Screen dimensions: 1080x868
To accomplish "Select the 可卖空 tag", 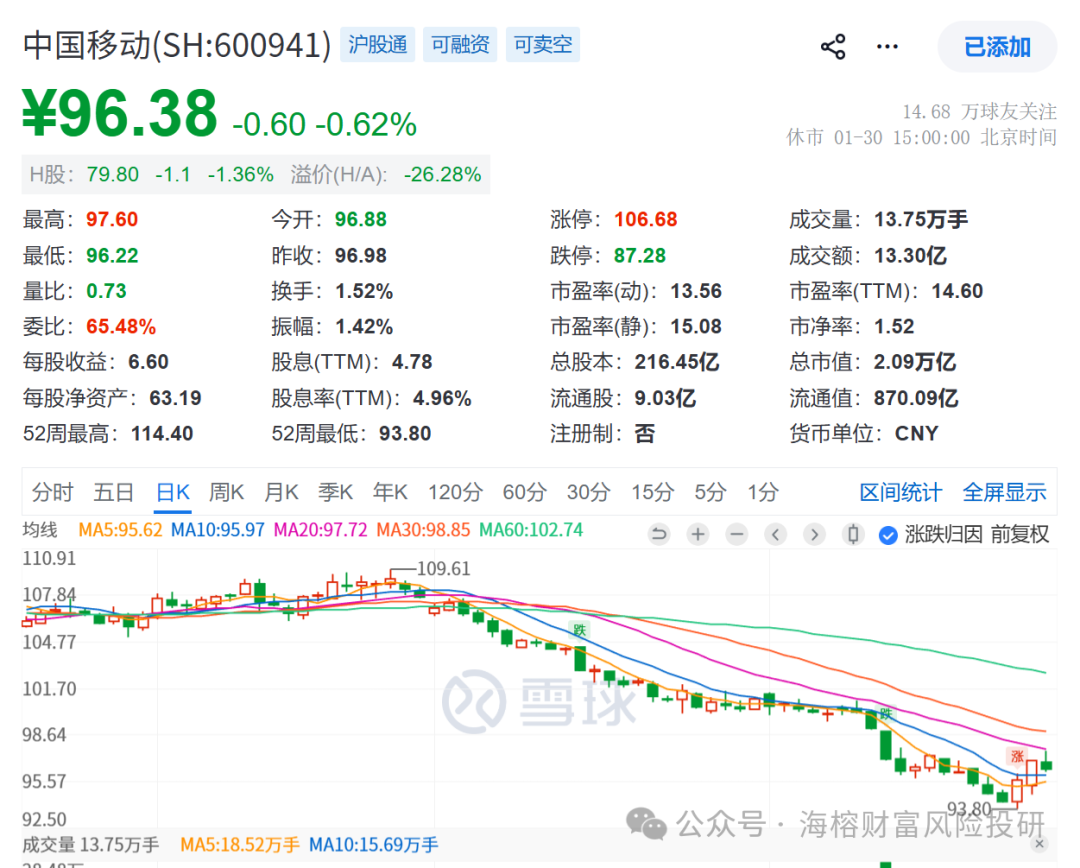I will (543, 45).
